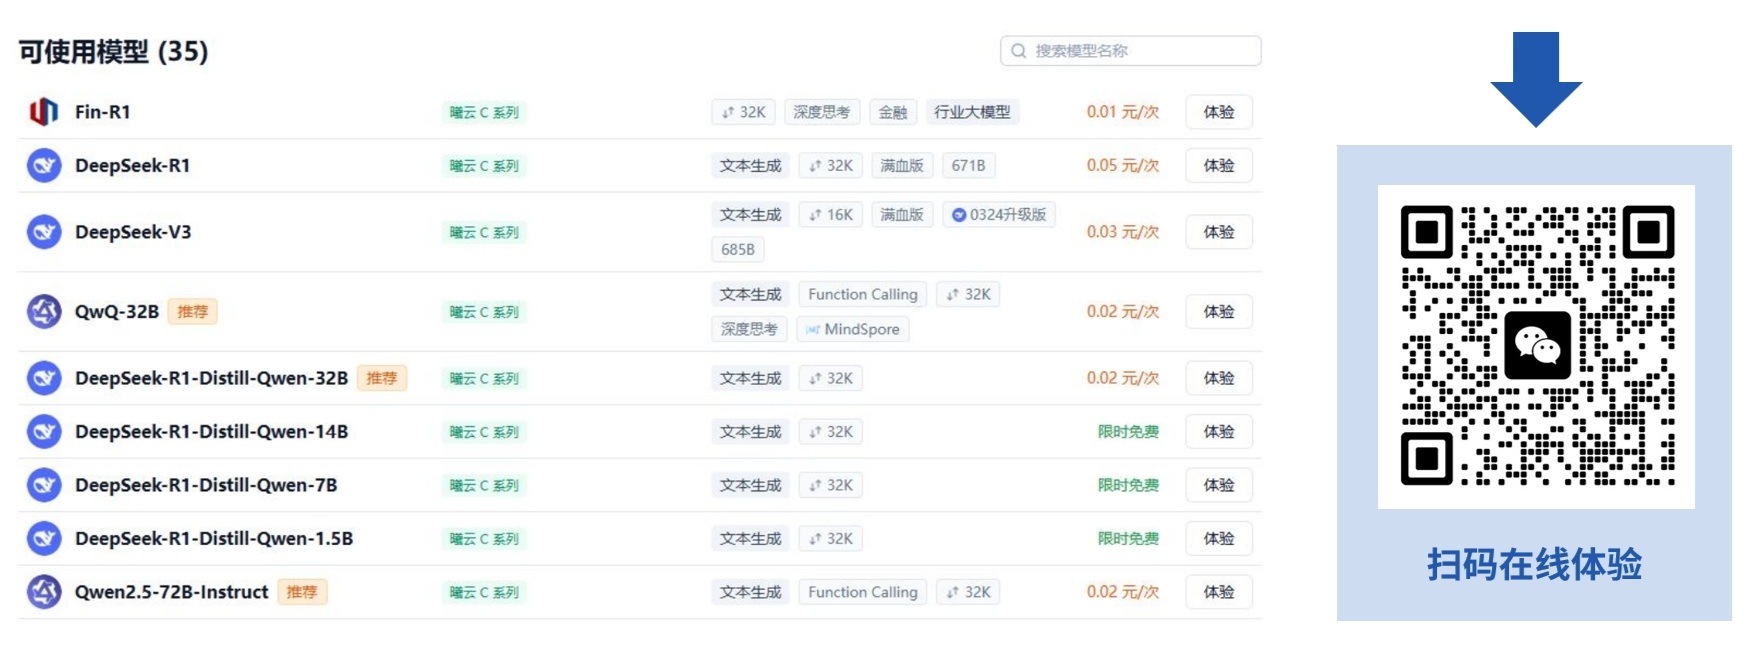Open the QwQ-32B model name
The image size is (1751, 663).
click(x=117, y=312)
